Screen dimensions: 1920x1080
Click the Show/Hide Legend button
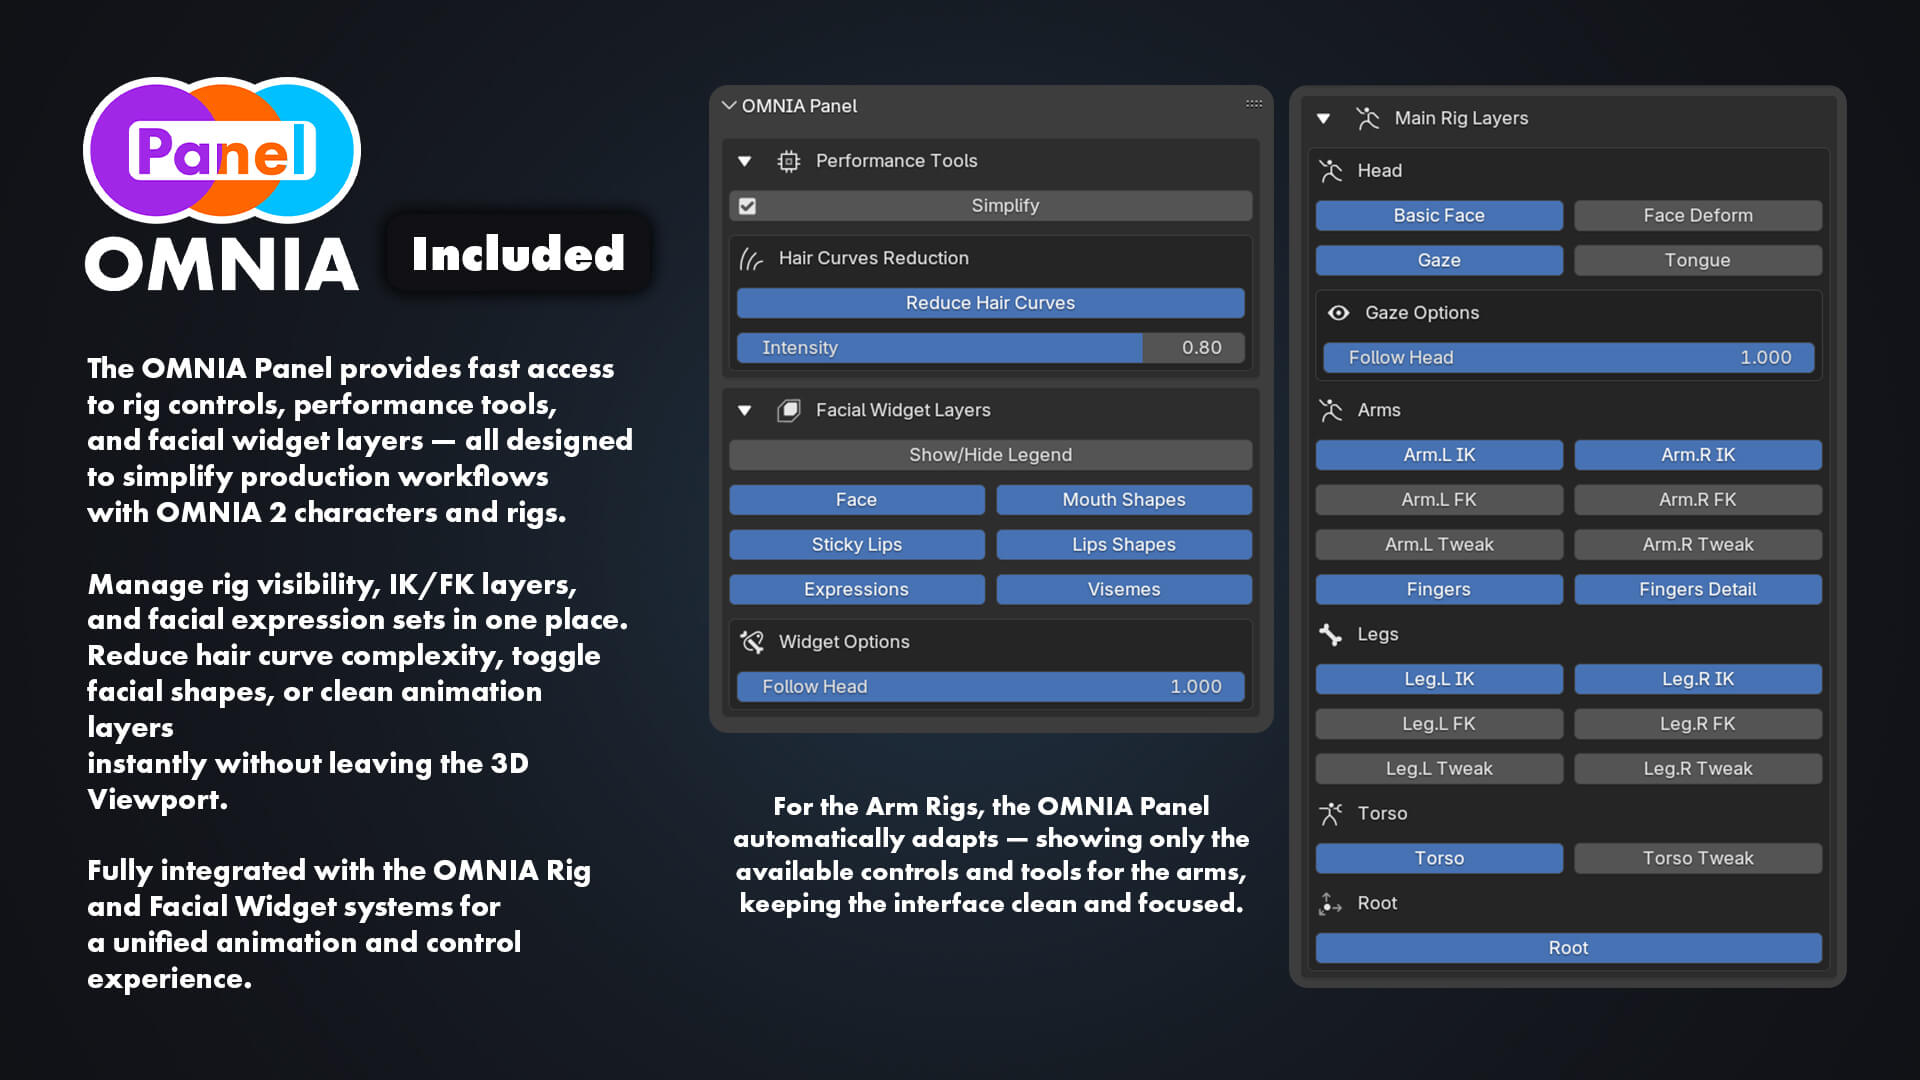(990, 455)
